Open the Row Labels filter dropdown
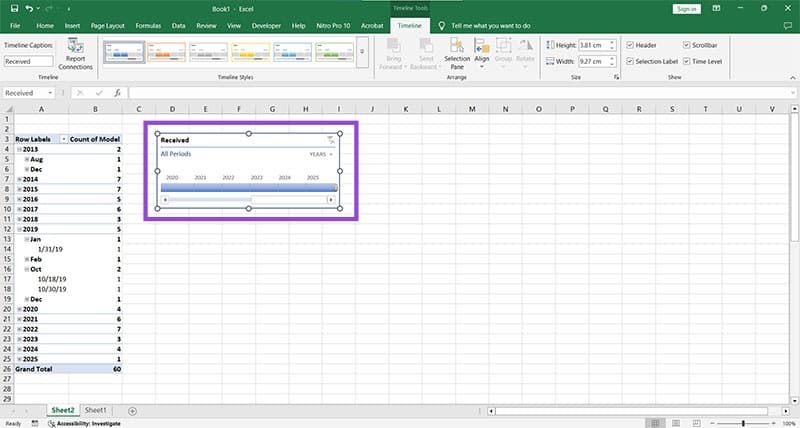The width and height of the screenshot is (800, 428). (x=64, y=139)
